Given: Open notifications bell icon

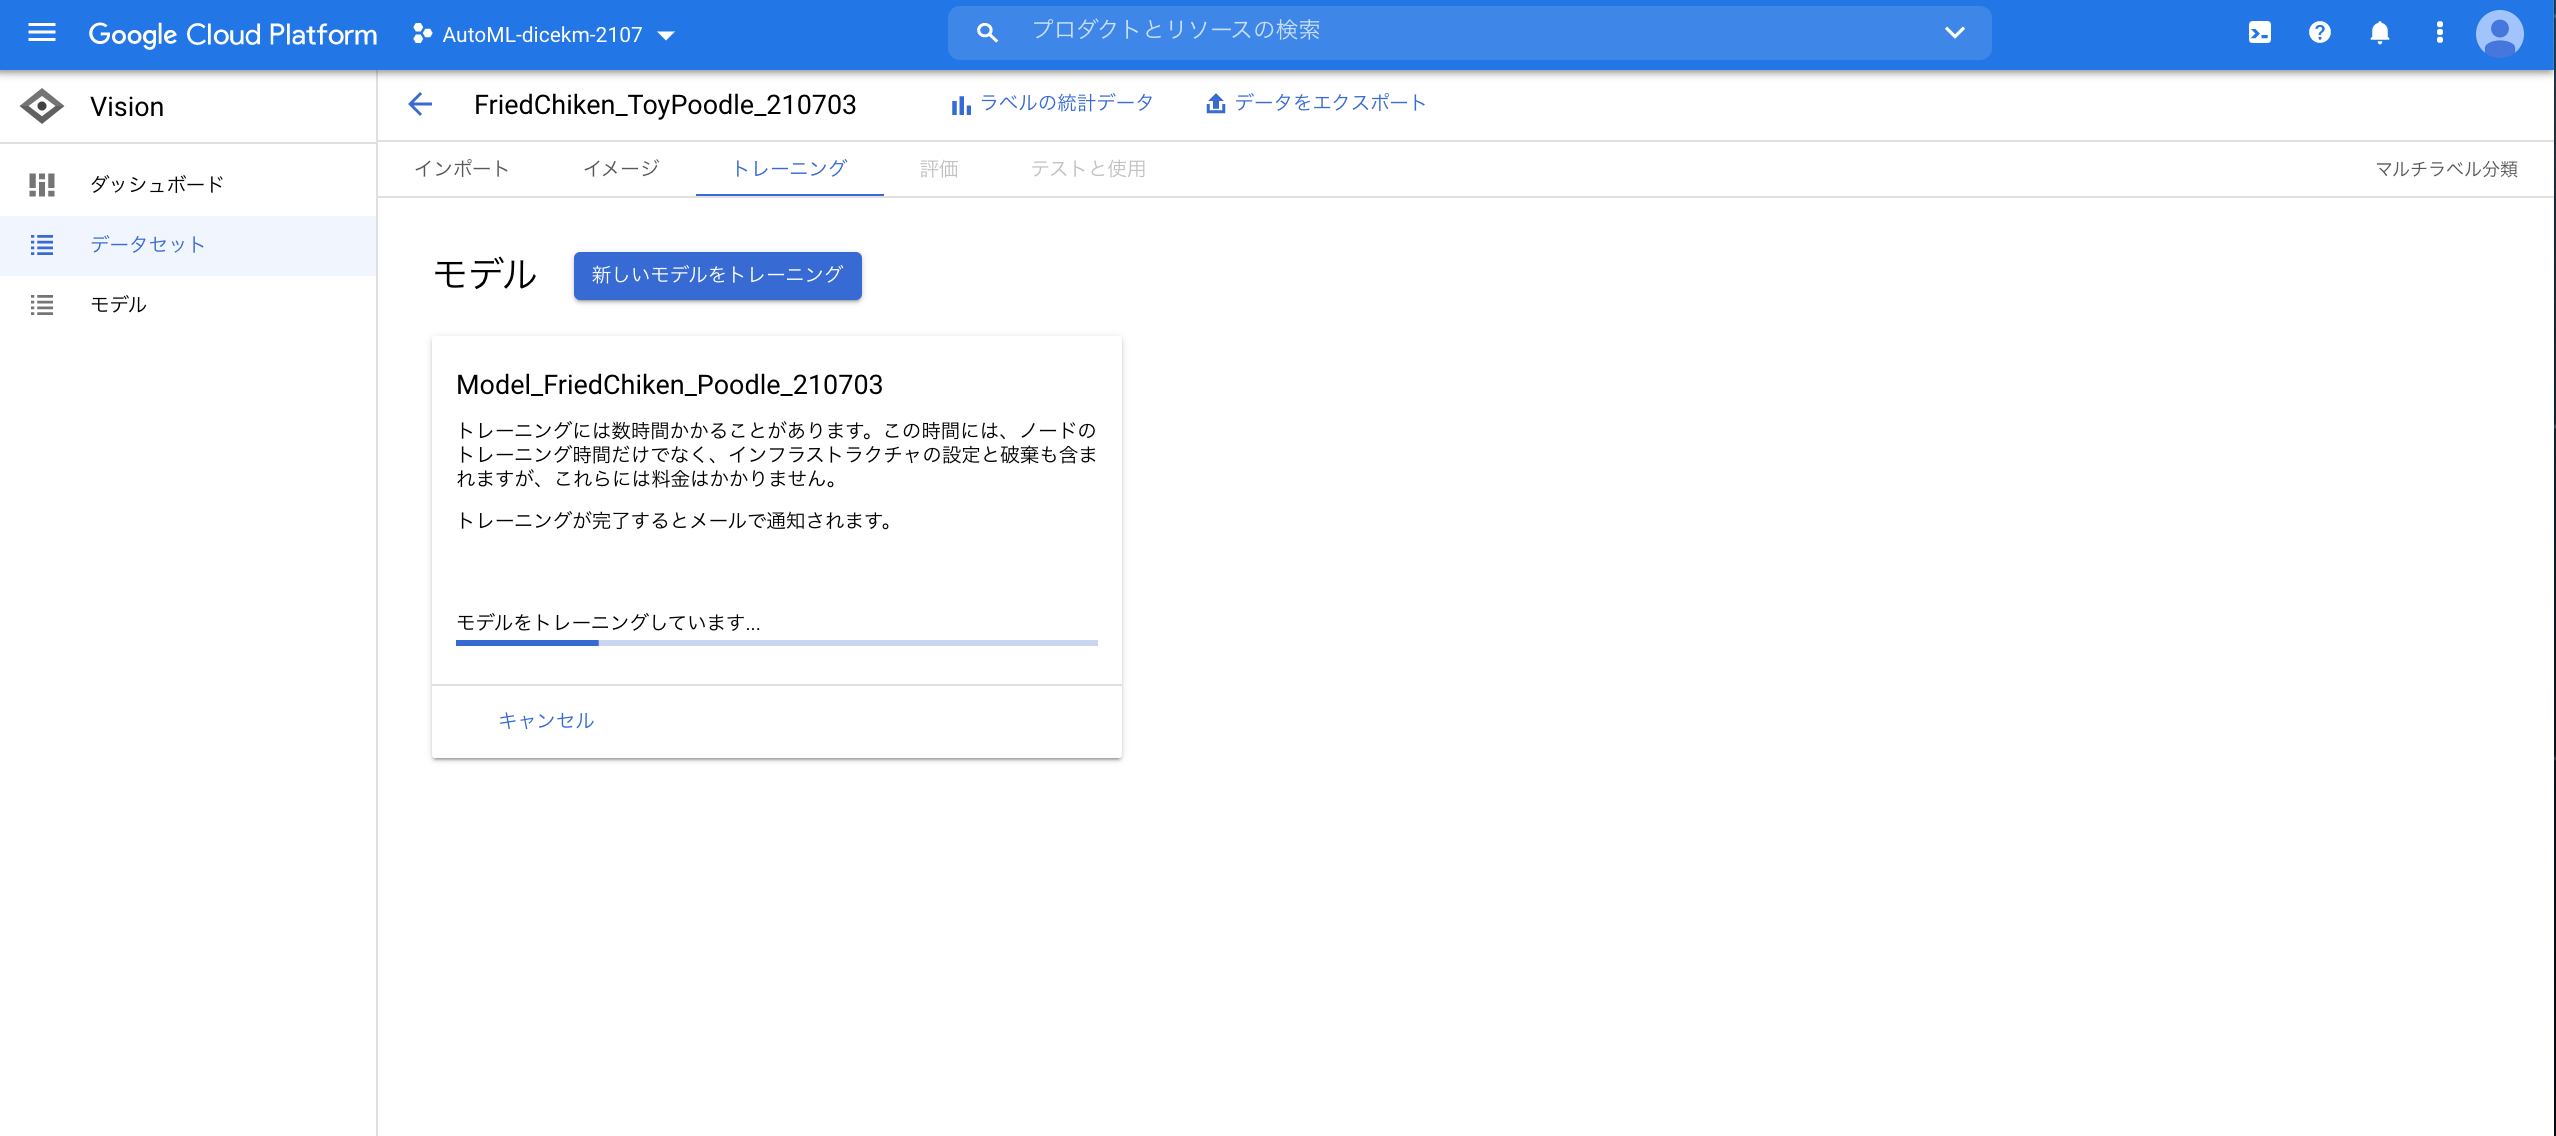Looking at the screenshot, I should click(x=2379, y=33).
